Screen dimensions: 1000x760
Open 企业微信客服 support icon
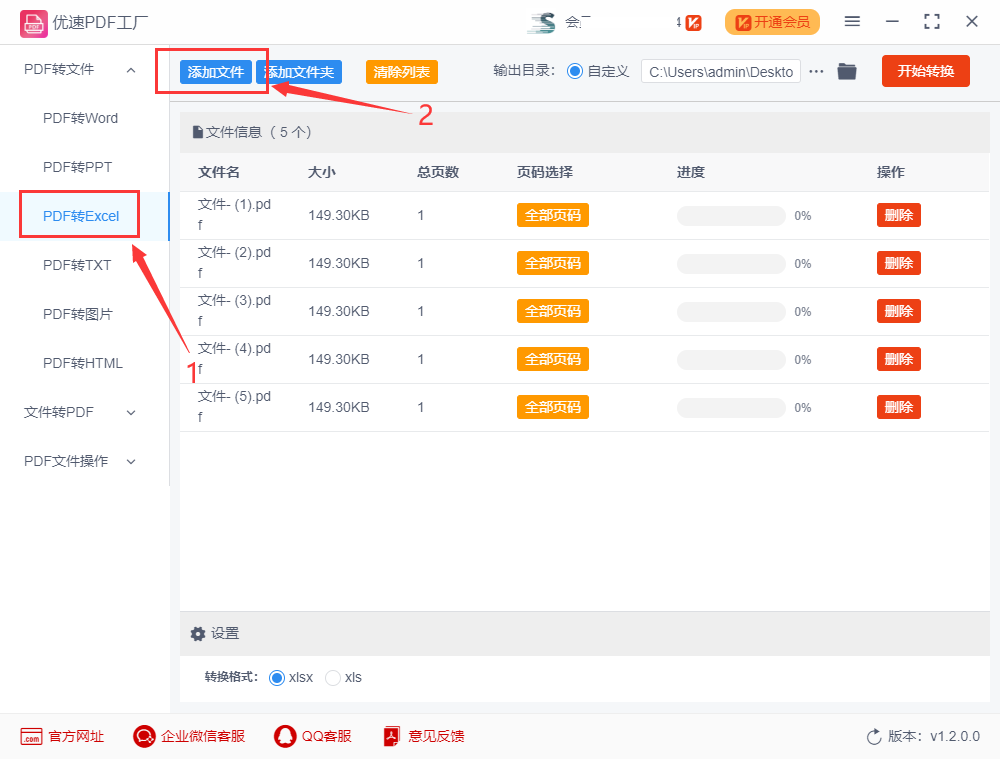pos(144,737)
